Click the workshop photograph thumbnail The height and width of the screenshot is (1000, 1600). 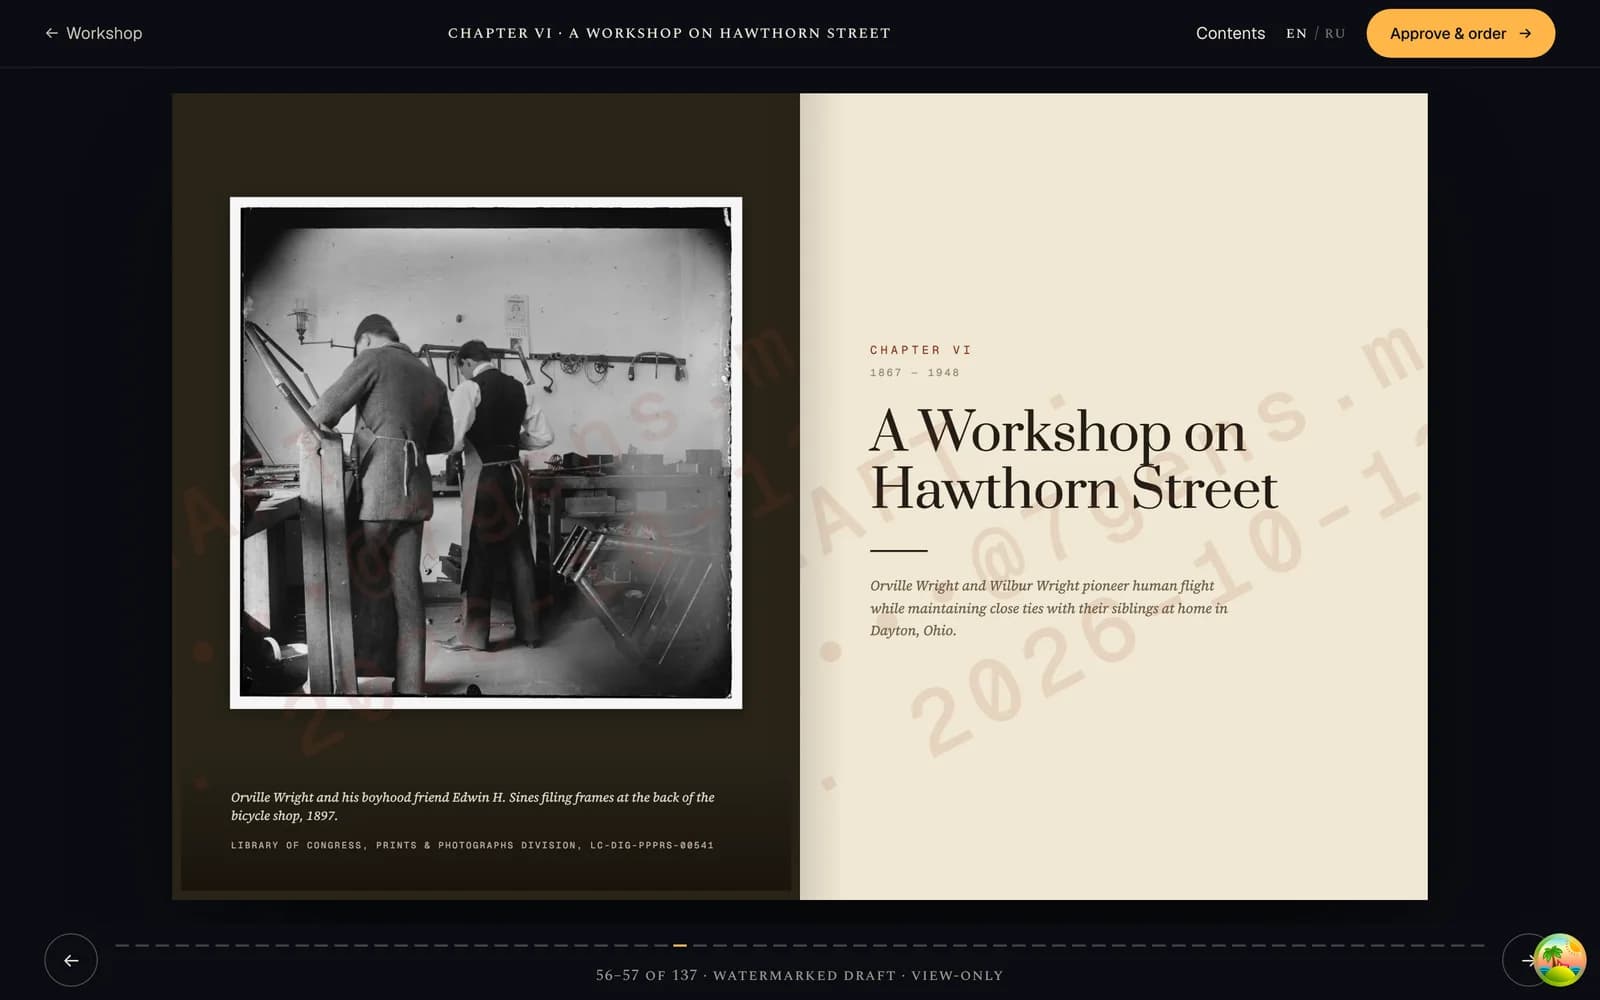(486, 453)
